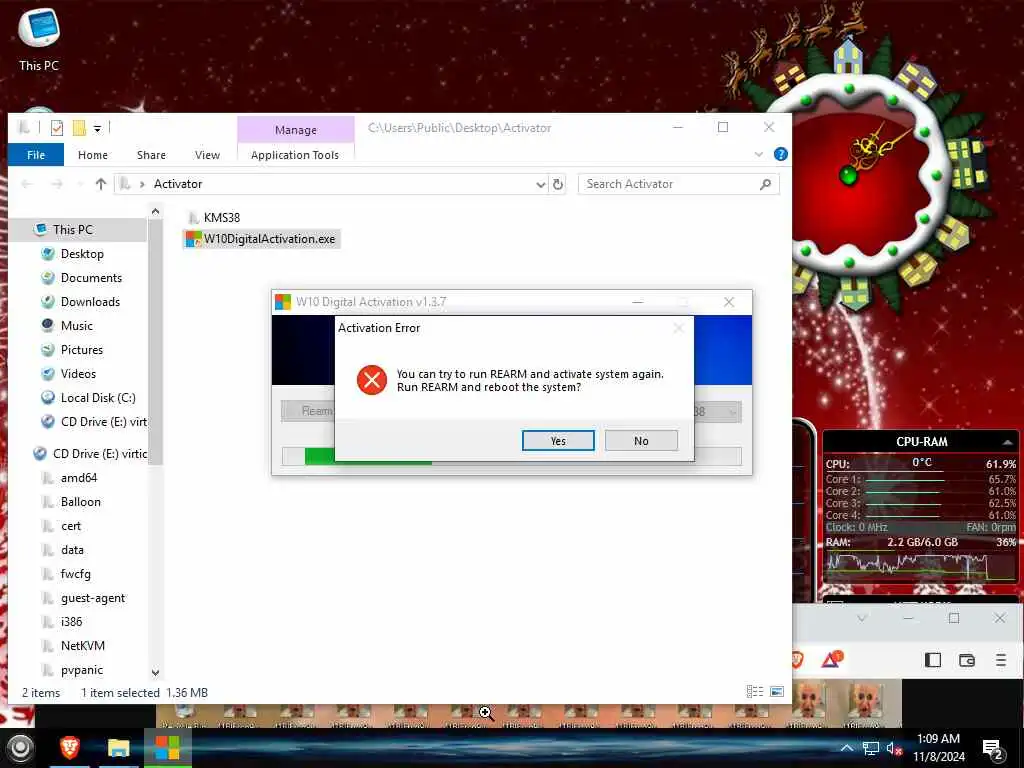Click Brave tab search chevron
This screenshot has height=768, width=1024.
click(x=862, y=618)
